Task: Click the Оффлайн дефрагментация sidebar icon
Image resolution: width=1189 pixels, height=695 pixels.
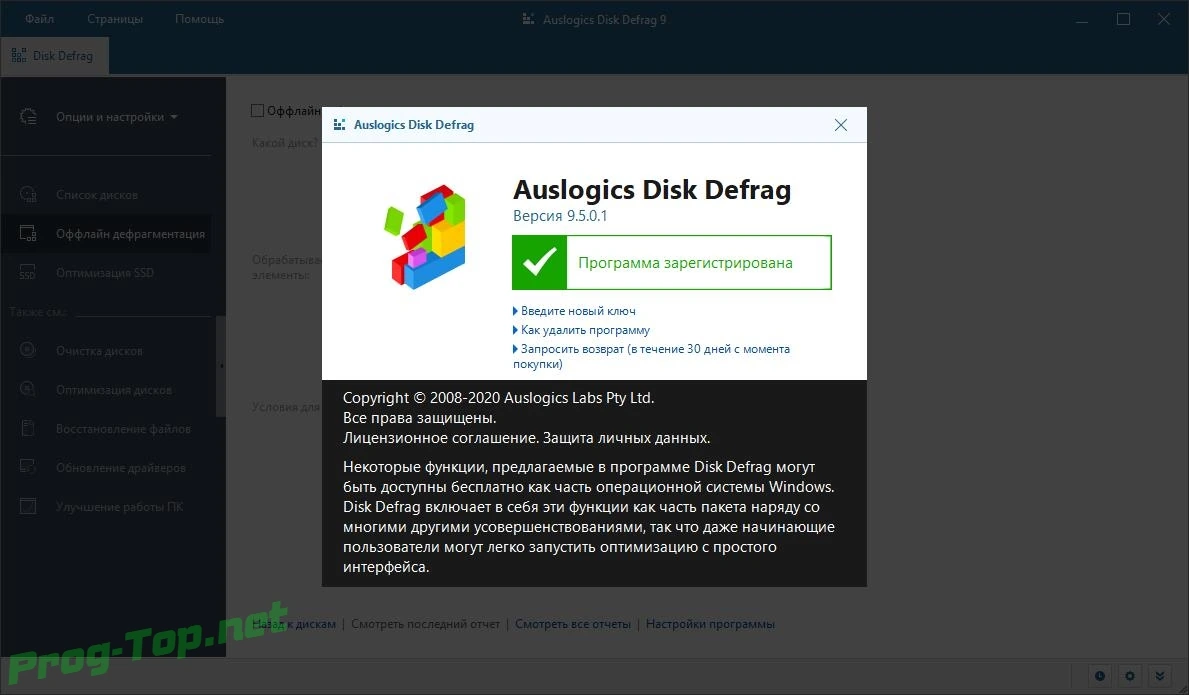Action: 28,233
